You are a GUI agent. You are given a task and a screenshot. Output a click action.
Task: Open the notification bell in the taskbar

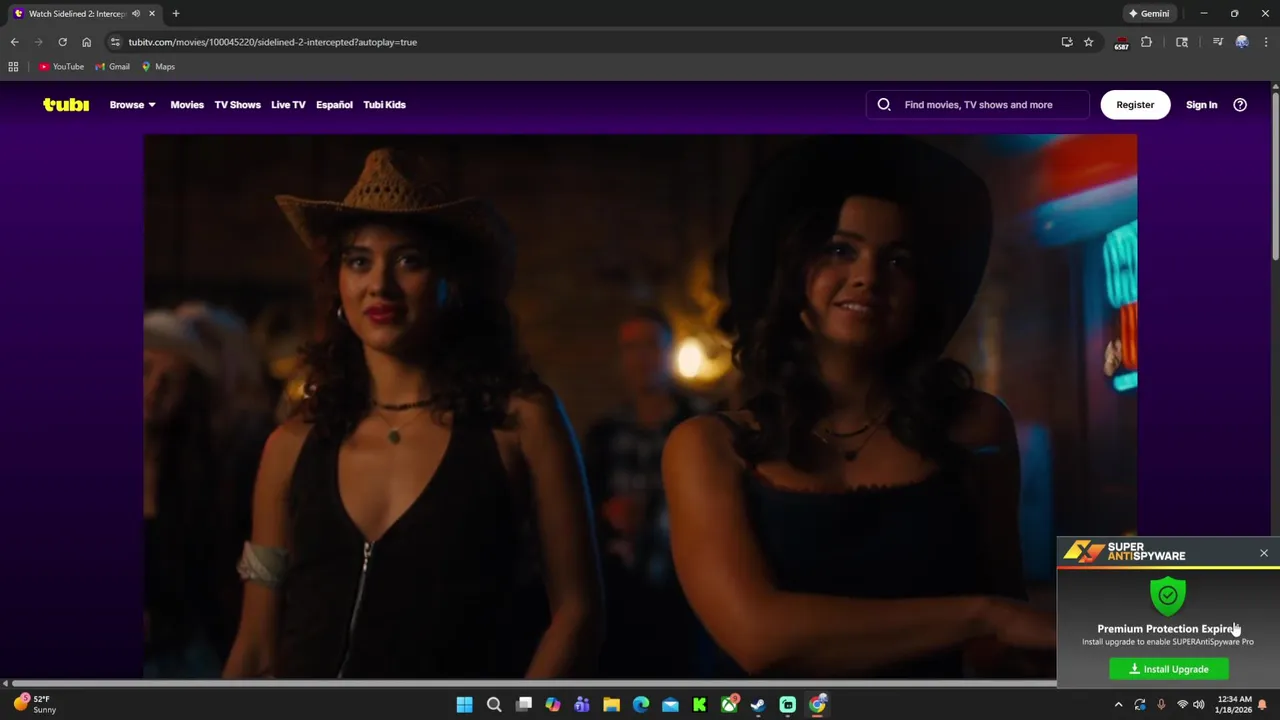tap(1262, 705)
